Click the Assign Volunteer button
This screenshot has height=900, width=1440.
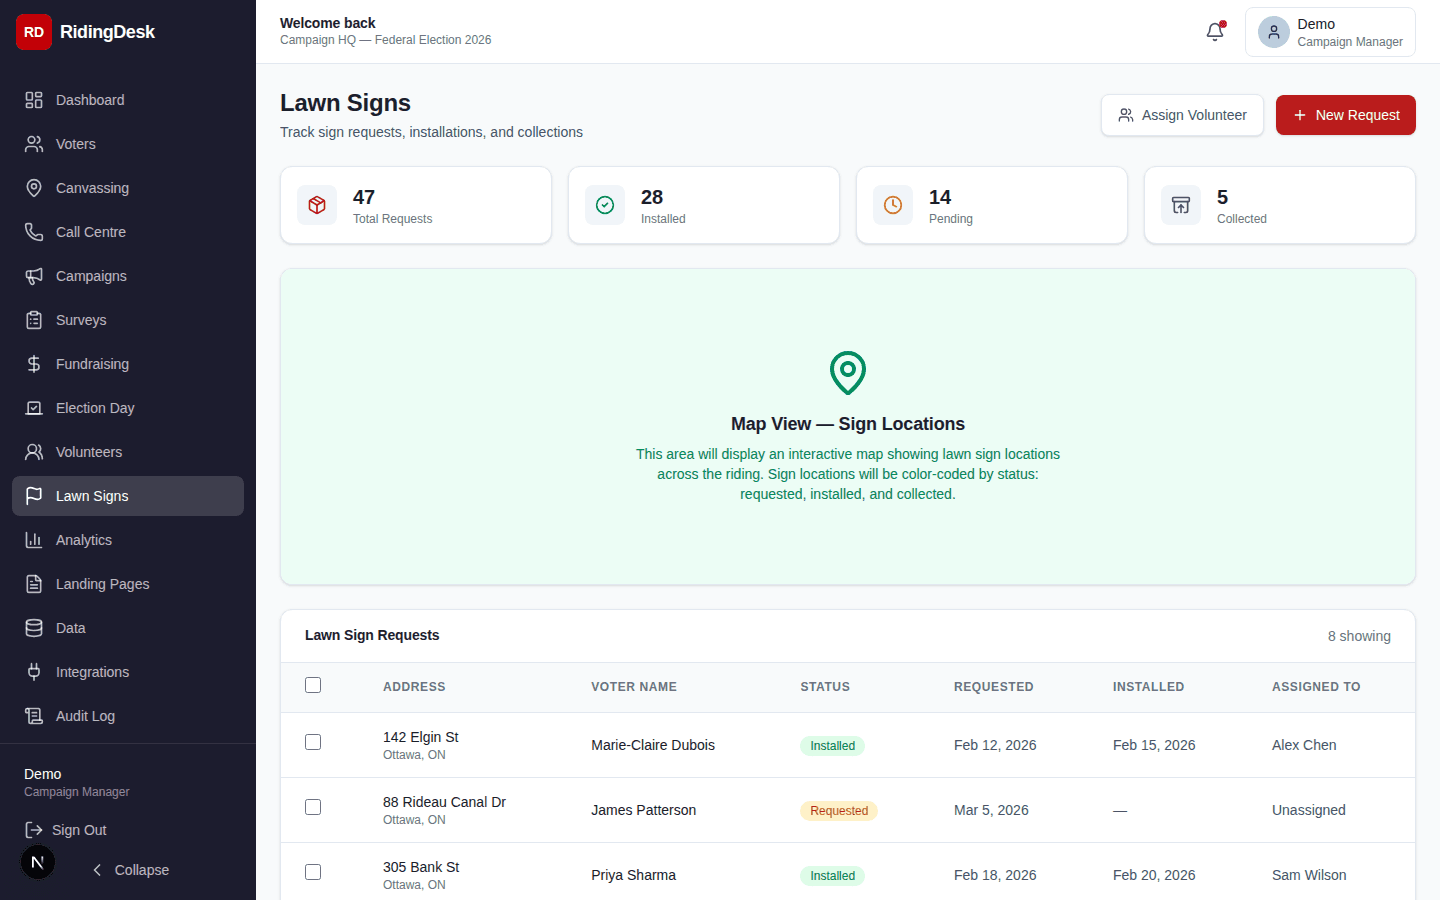tap(1182, 115)
